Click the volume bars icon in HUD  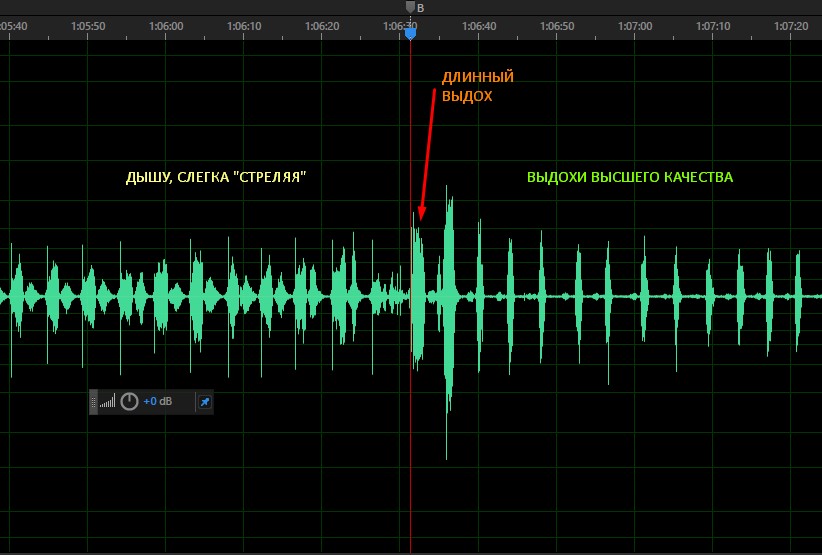(x=107, y=402)
